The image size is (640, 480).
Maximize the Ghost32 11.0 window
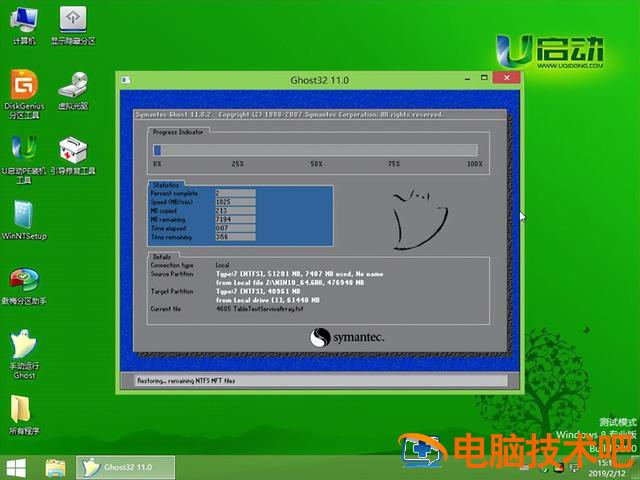pyautogui.click(x=485, y=78)
